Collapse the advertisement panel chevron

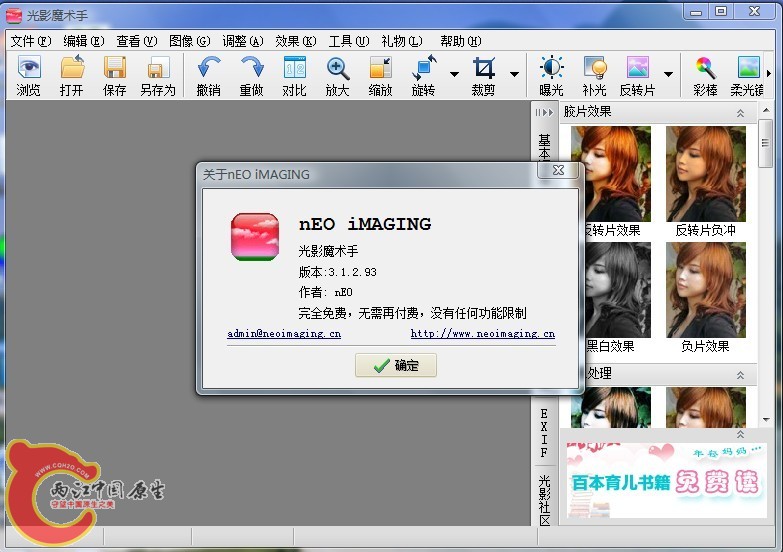click(x=741, y=434)
